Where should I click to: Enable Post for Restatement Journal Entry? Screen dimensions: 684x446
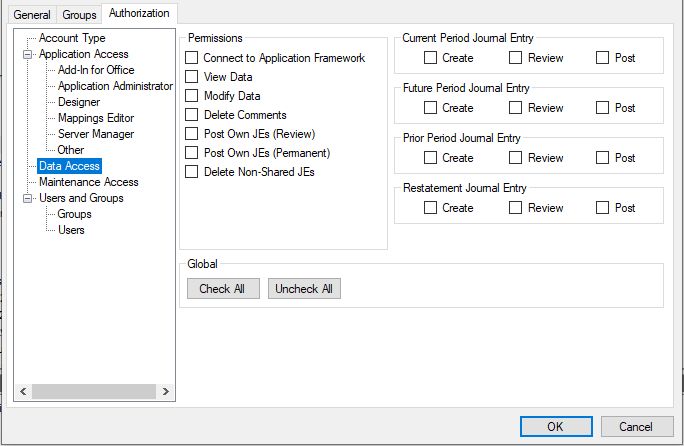[x=603, y=208]
